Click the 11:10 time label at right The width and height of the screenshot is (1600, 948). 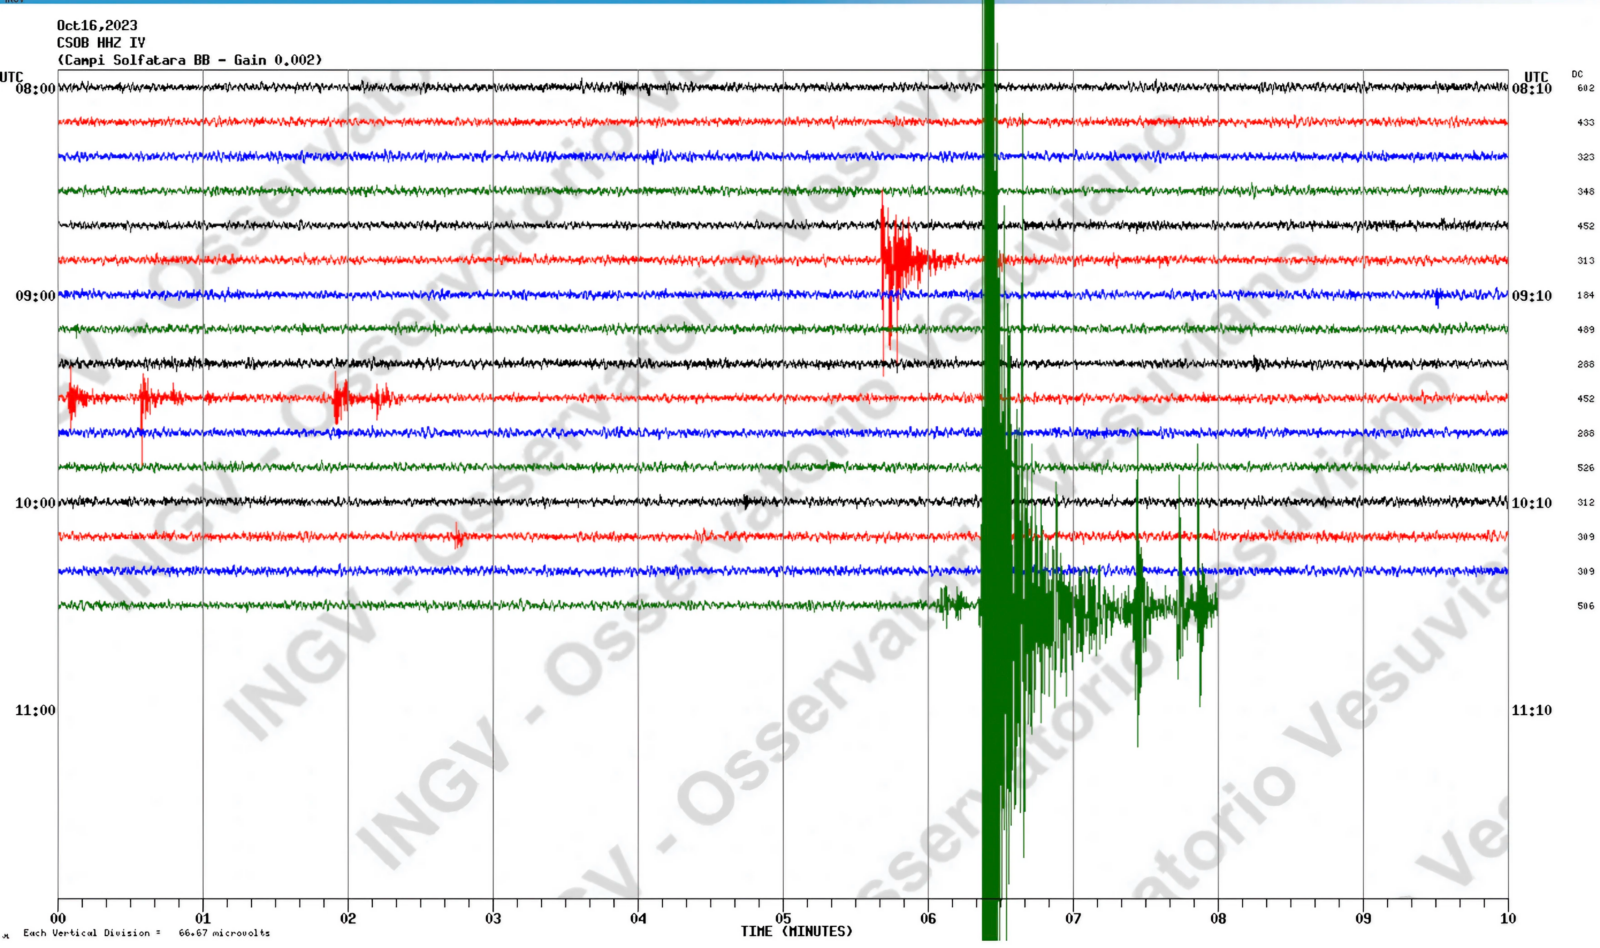[1532, 710]
